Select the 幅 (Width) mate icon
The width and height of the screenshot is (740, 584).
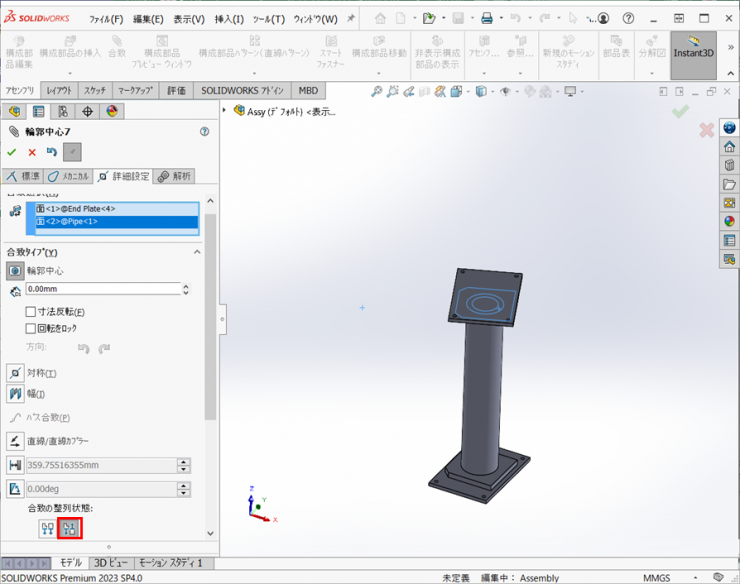15,394
